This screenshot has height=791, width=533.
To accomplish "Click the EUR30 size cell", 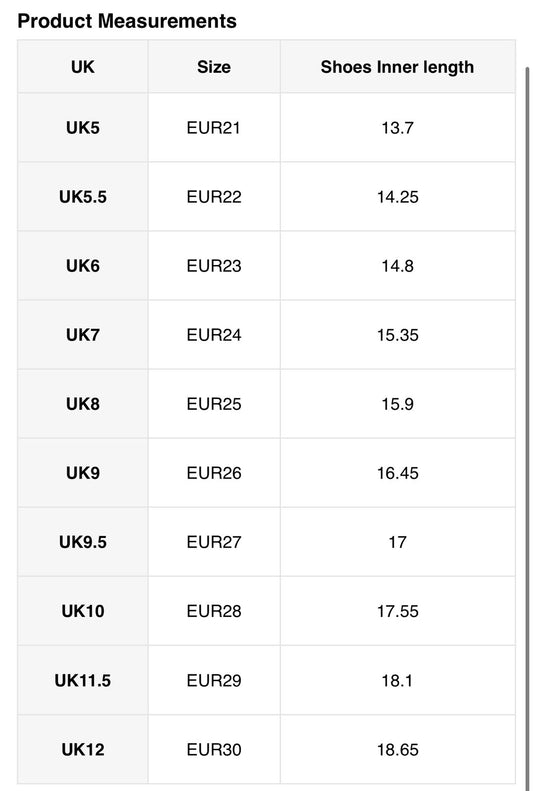I will pos(214,750).
